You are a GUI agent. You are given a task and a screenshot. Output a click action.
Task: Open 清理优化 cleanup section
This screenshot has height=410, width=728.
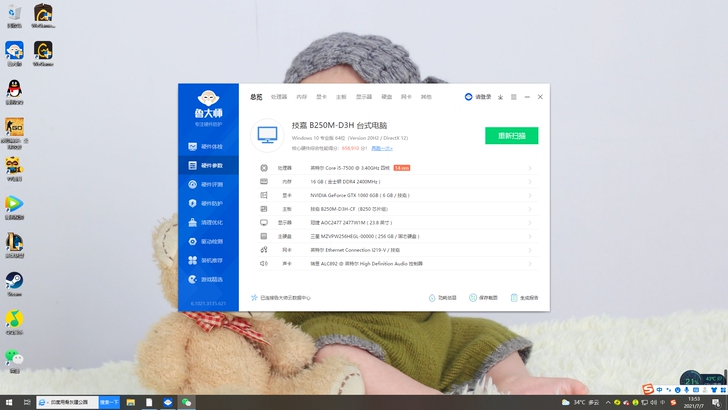tap(208, 222)
